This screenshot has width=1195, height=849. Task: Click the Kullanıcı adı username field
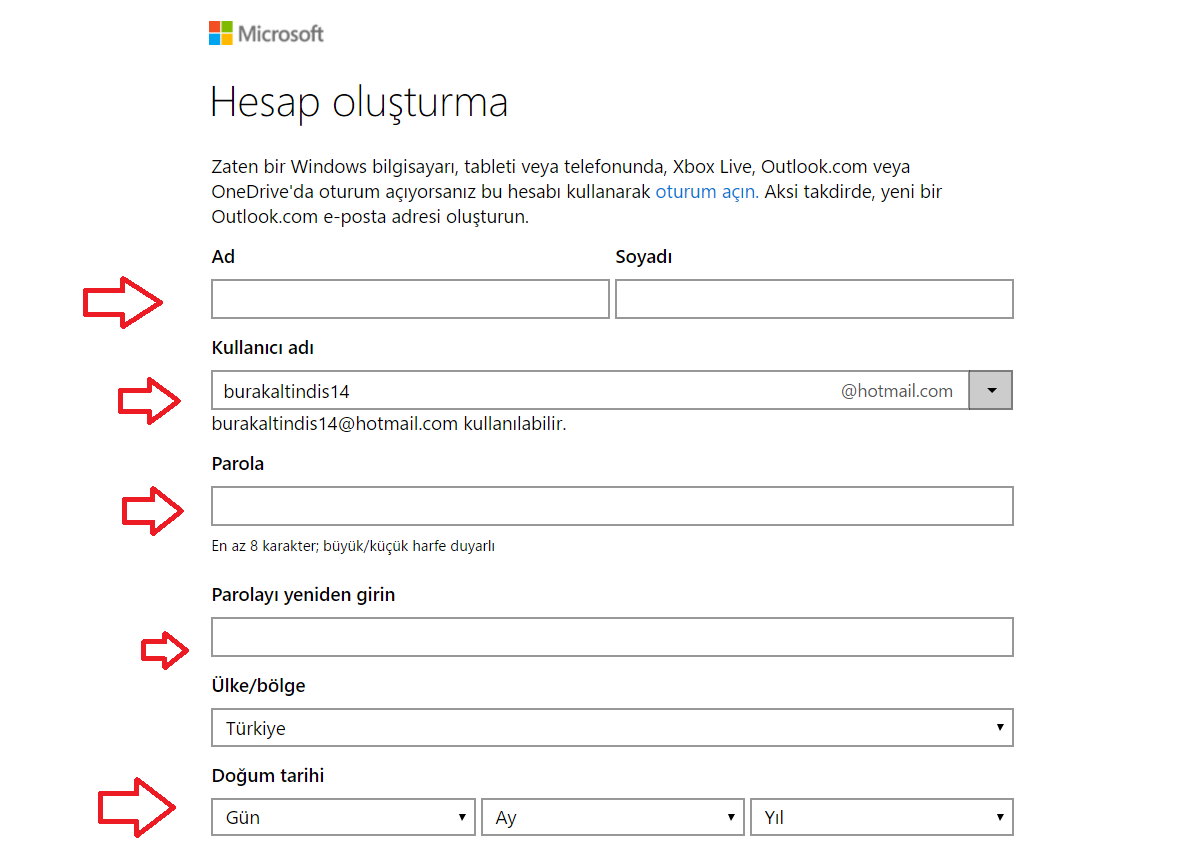pyautogui.click(x=590, y=390)
